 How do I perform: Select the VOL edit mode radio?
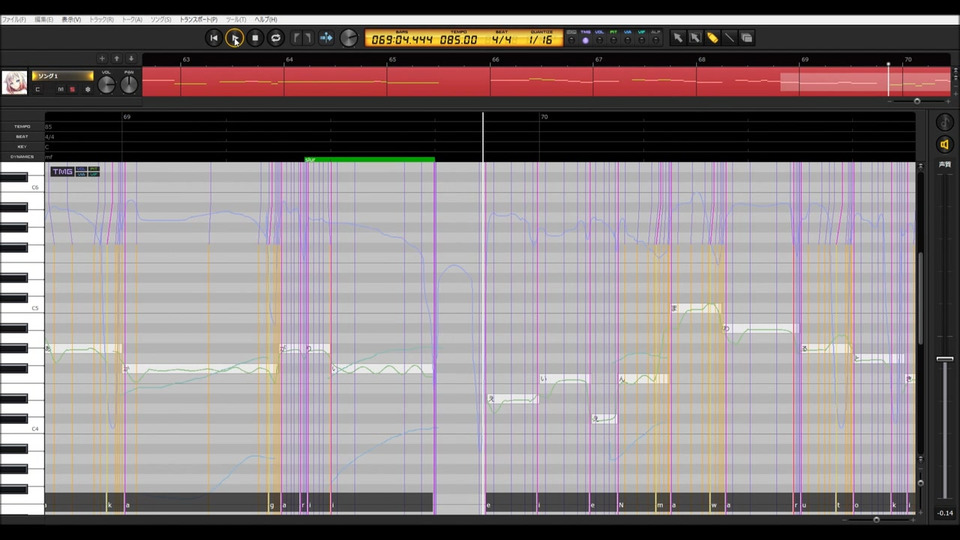tap(599, 40)
